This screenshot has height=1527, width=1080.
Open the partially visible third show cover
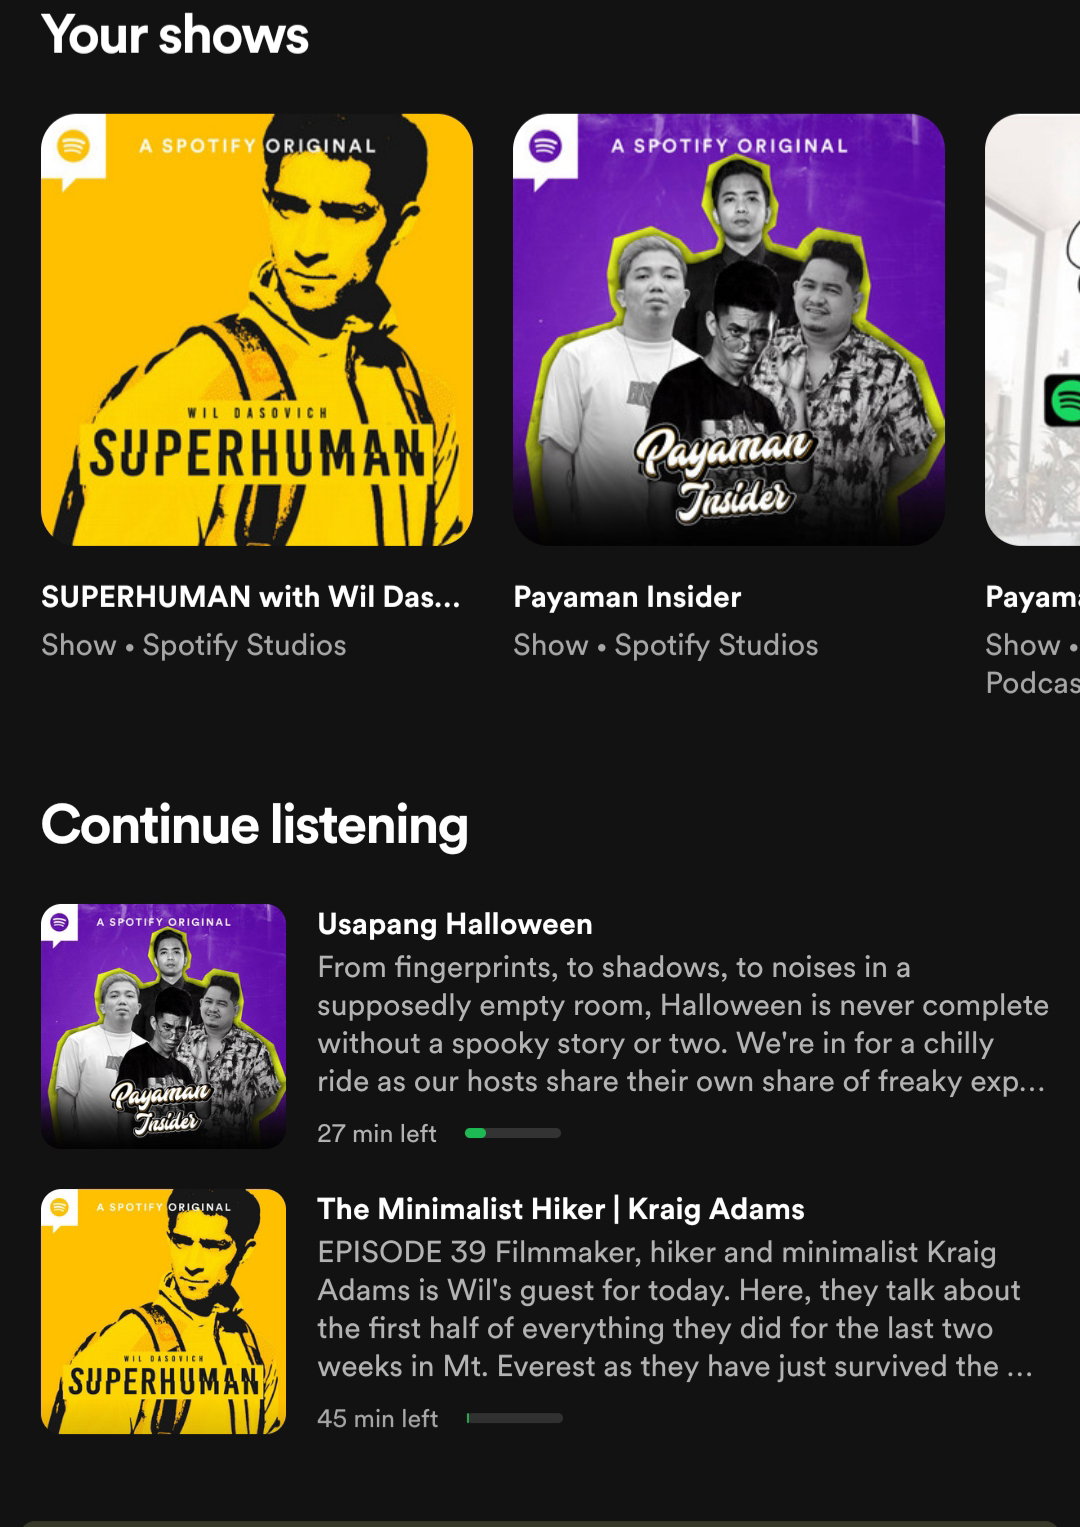[x=1033, y=330]
